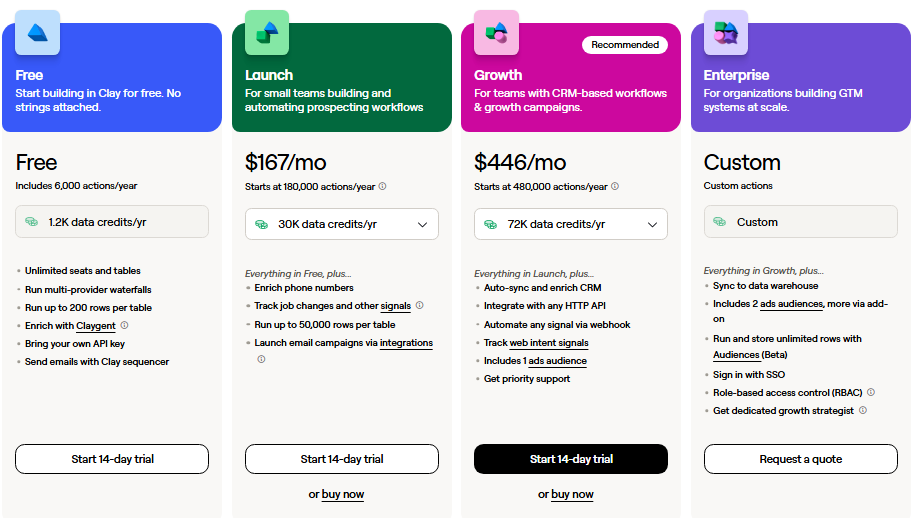Image resolution: width=912 pixels, height=518 pixels.
Task: Click buy now link under Launch plan
Action: click(343, 494)
